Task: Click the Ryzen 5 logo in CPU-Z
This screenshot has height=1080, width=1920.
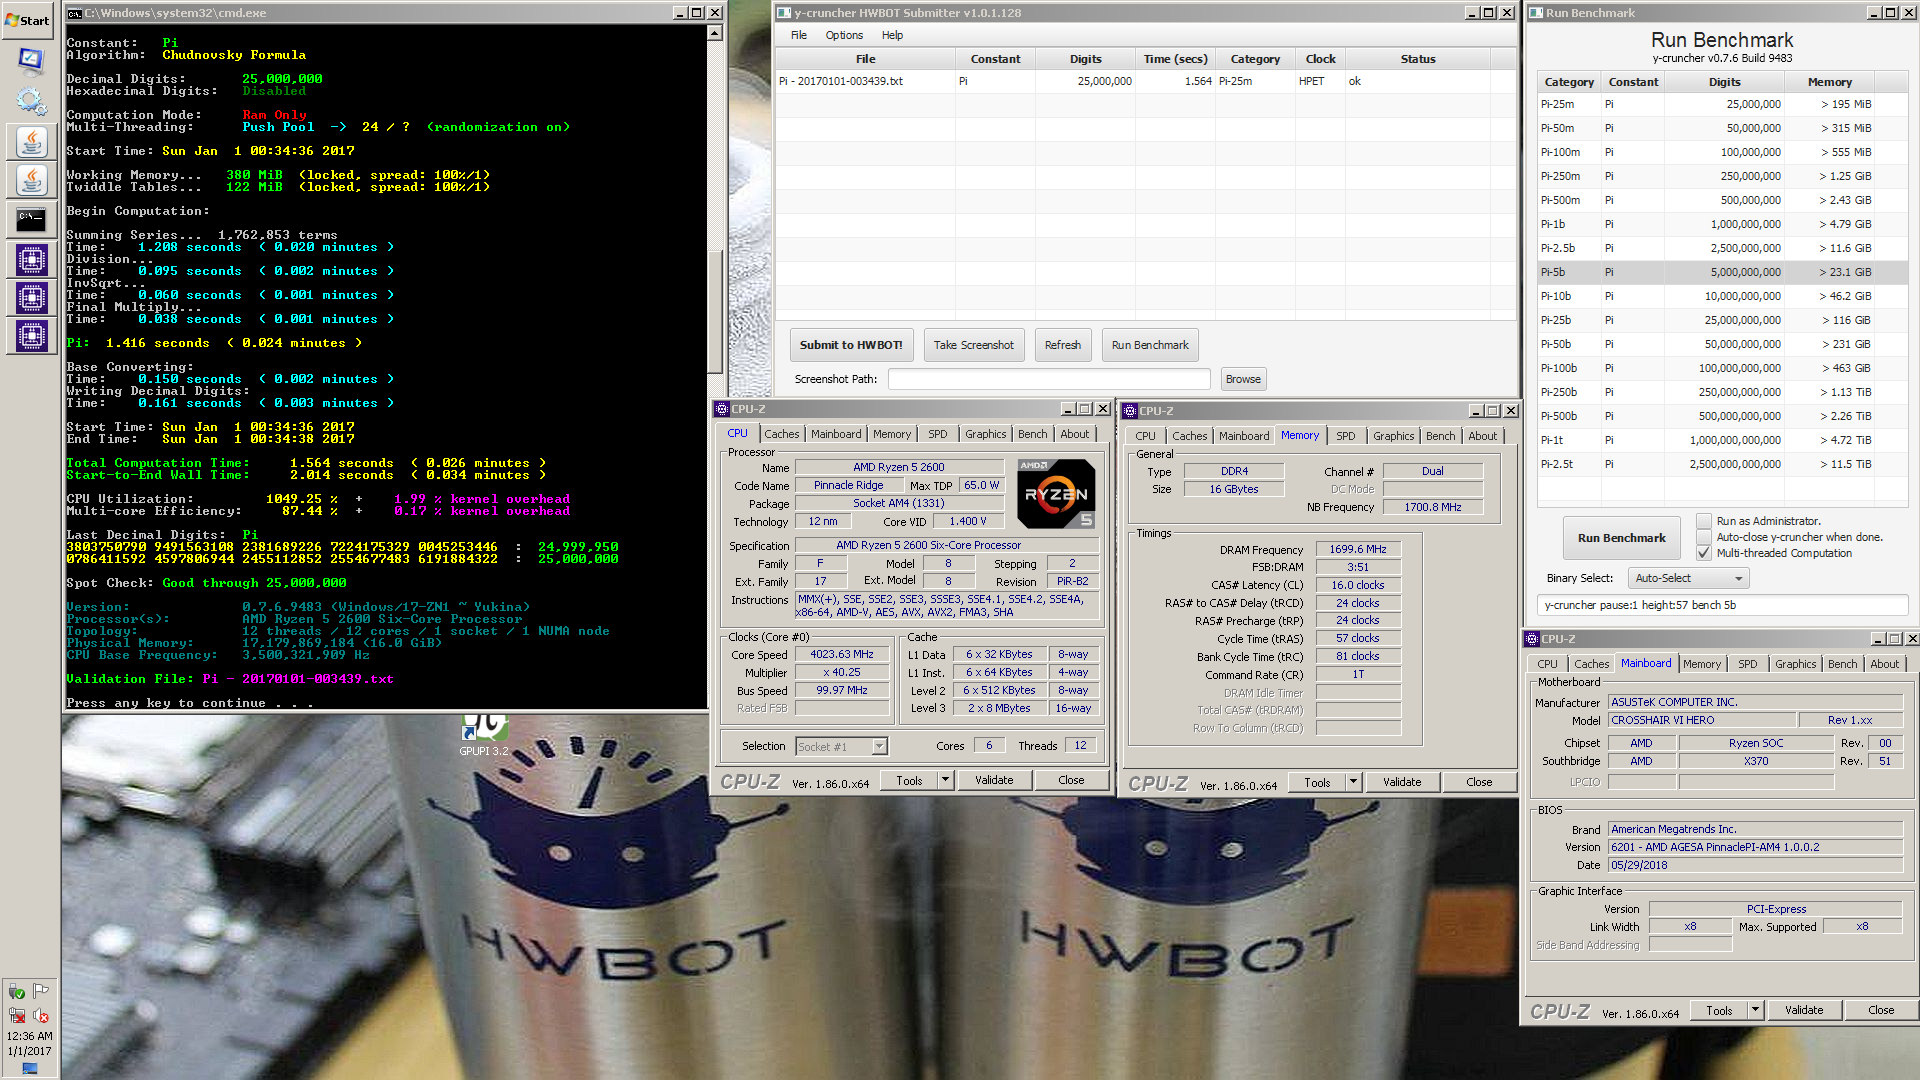Action: click(1056, 493)
